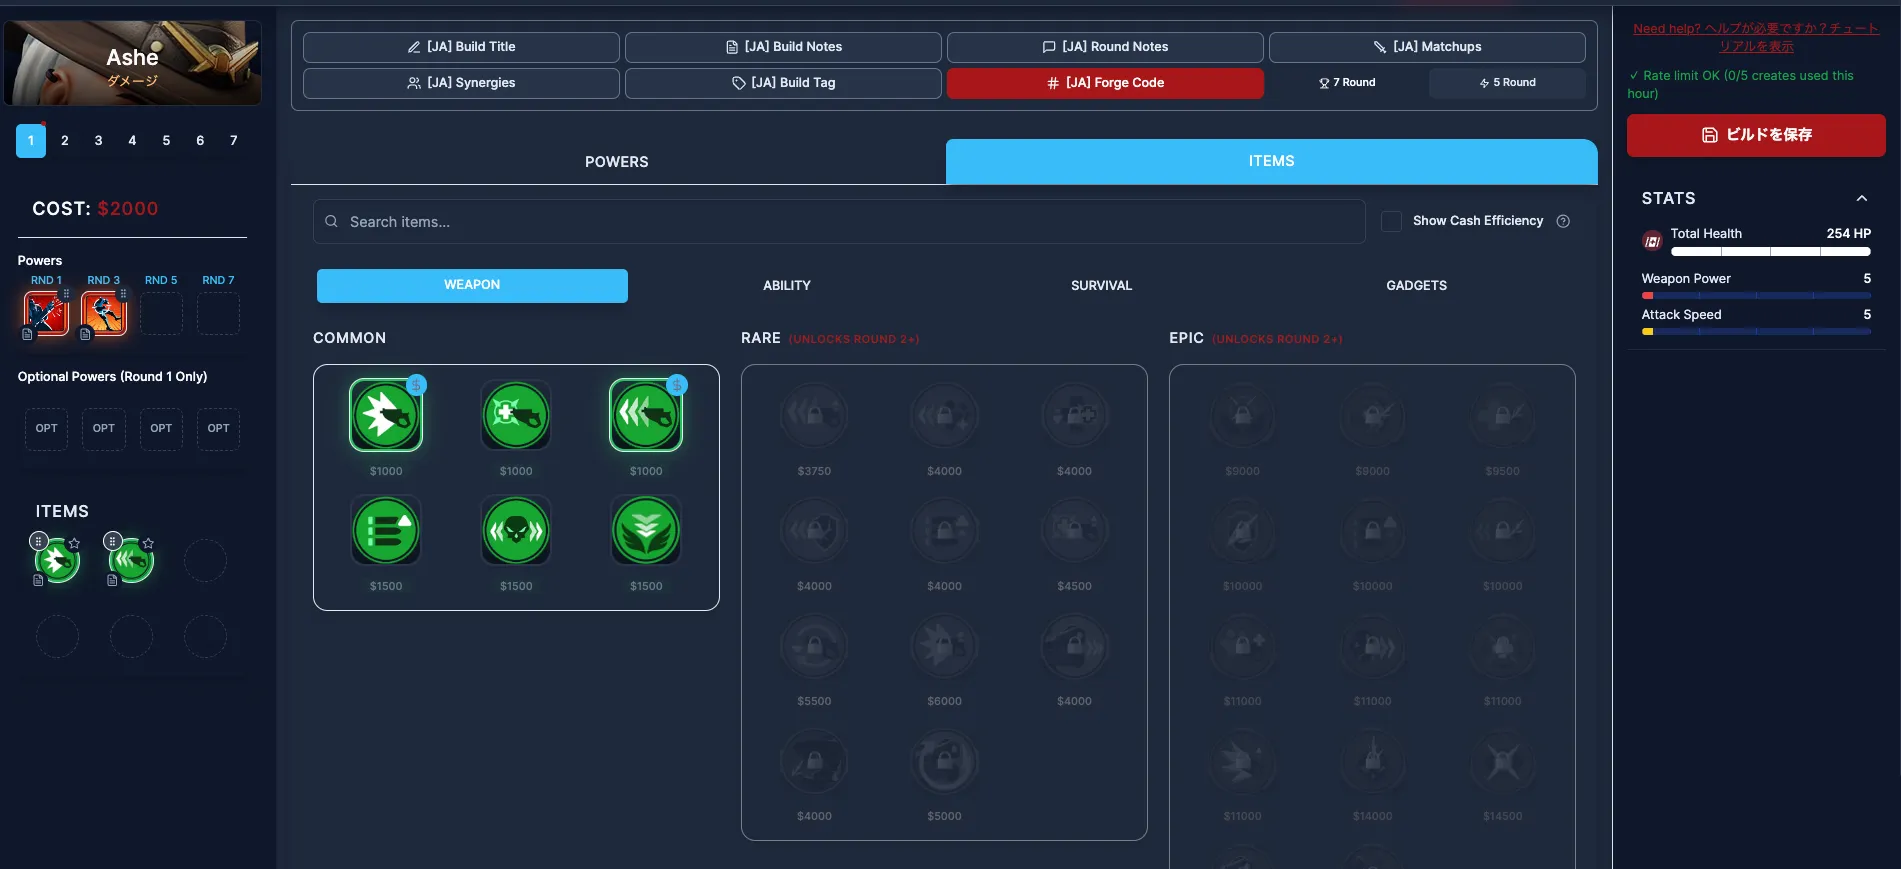Open note on RND 1 power
Screen dimensions: 1901x869
pos(28,335)
